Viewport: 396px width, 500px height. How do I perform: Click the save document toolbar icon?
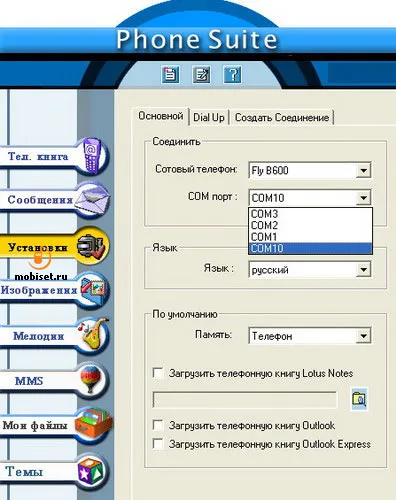pyautogui.click(x=170, y=74)
